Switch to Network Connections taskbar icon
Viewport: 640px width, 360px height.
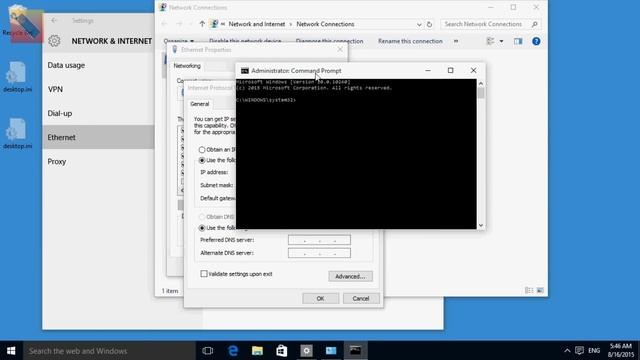331,351
